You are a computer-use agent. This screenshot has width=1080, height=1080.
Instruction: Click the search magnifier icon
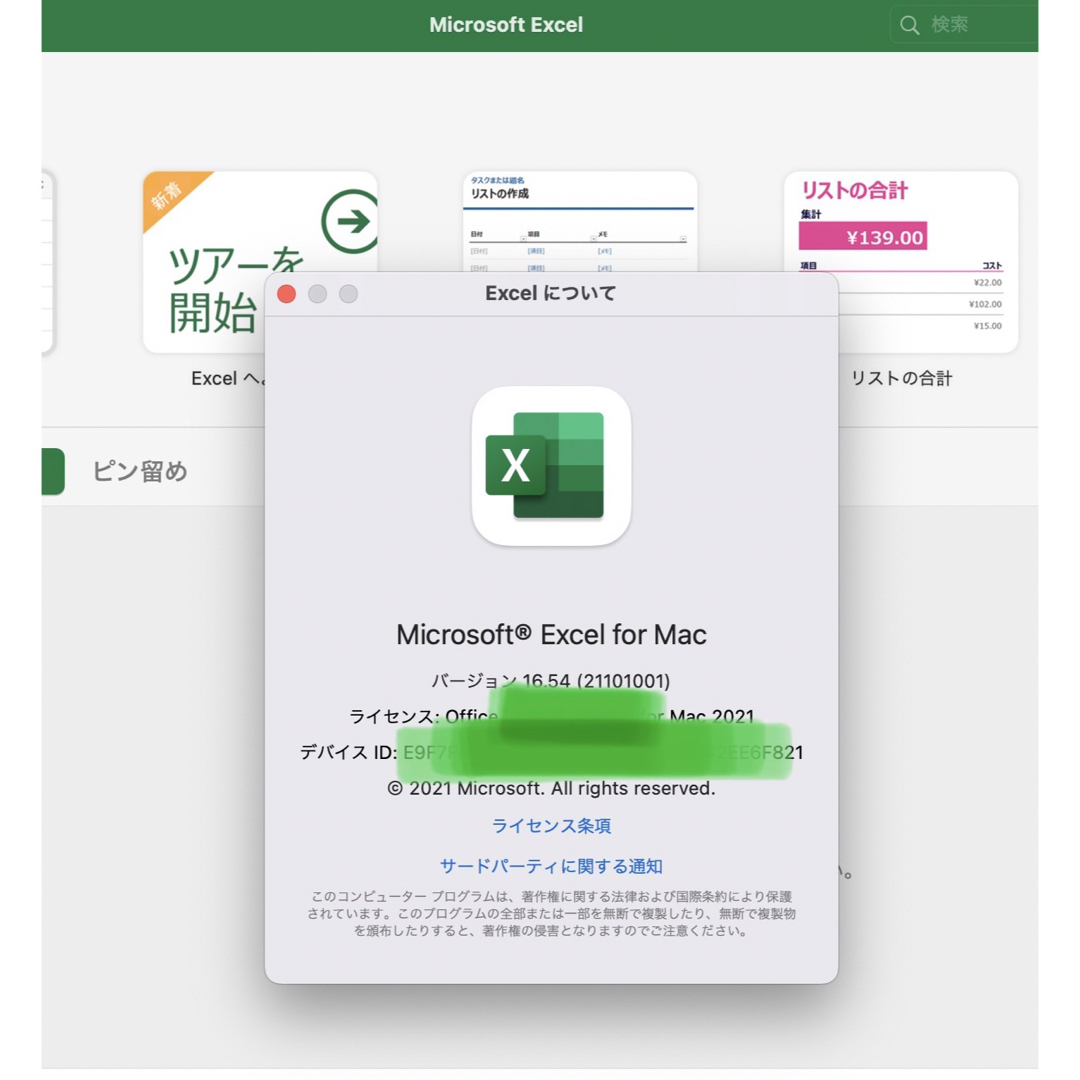(909, 25)
